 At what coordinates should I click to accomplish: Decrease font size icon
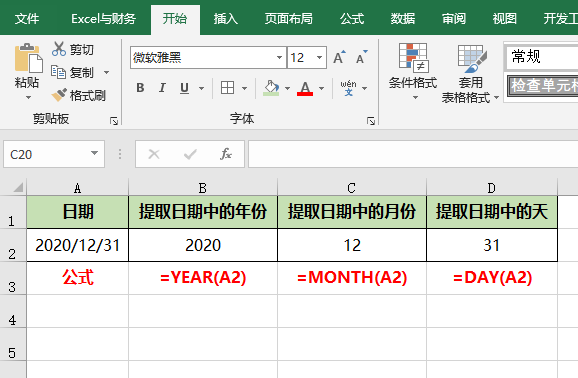point(362,57)
